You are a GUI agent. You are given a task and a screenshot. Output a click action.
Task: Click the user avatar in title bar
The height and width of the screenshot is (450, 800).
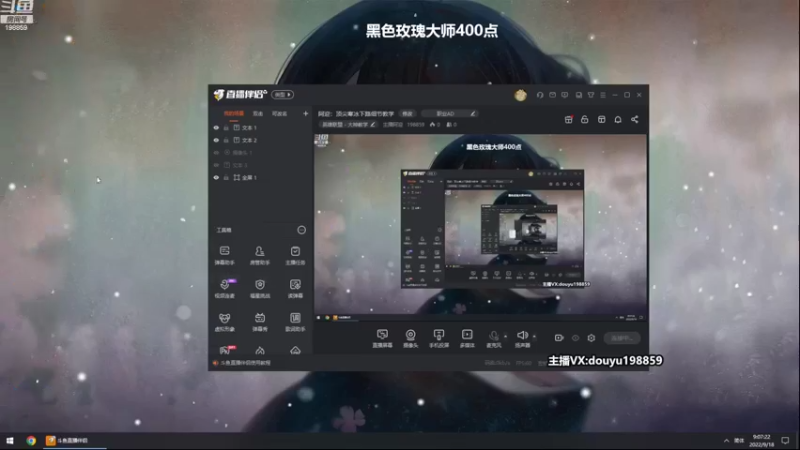(x=520, y=95)
